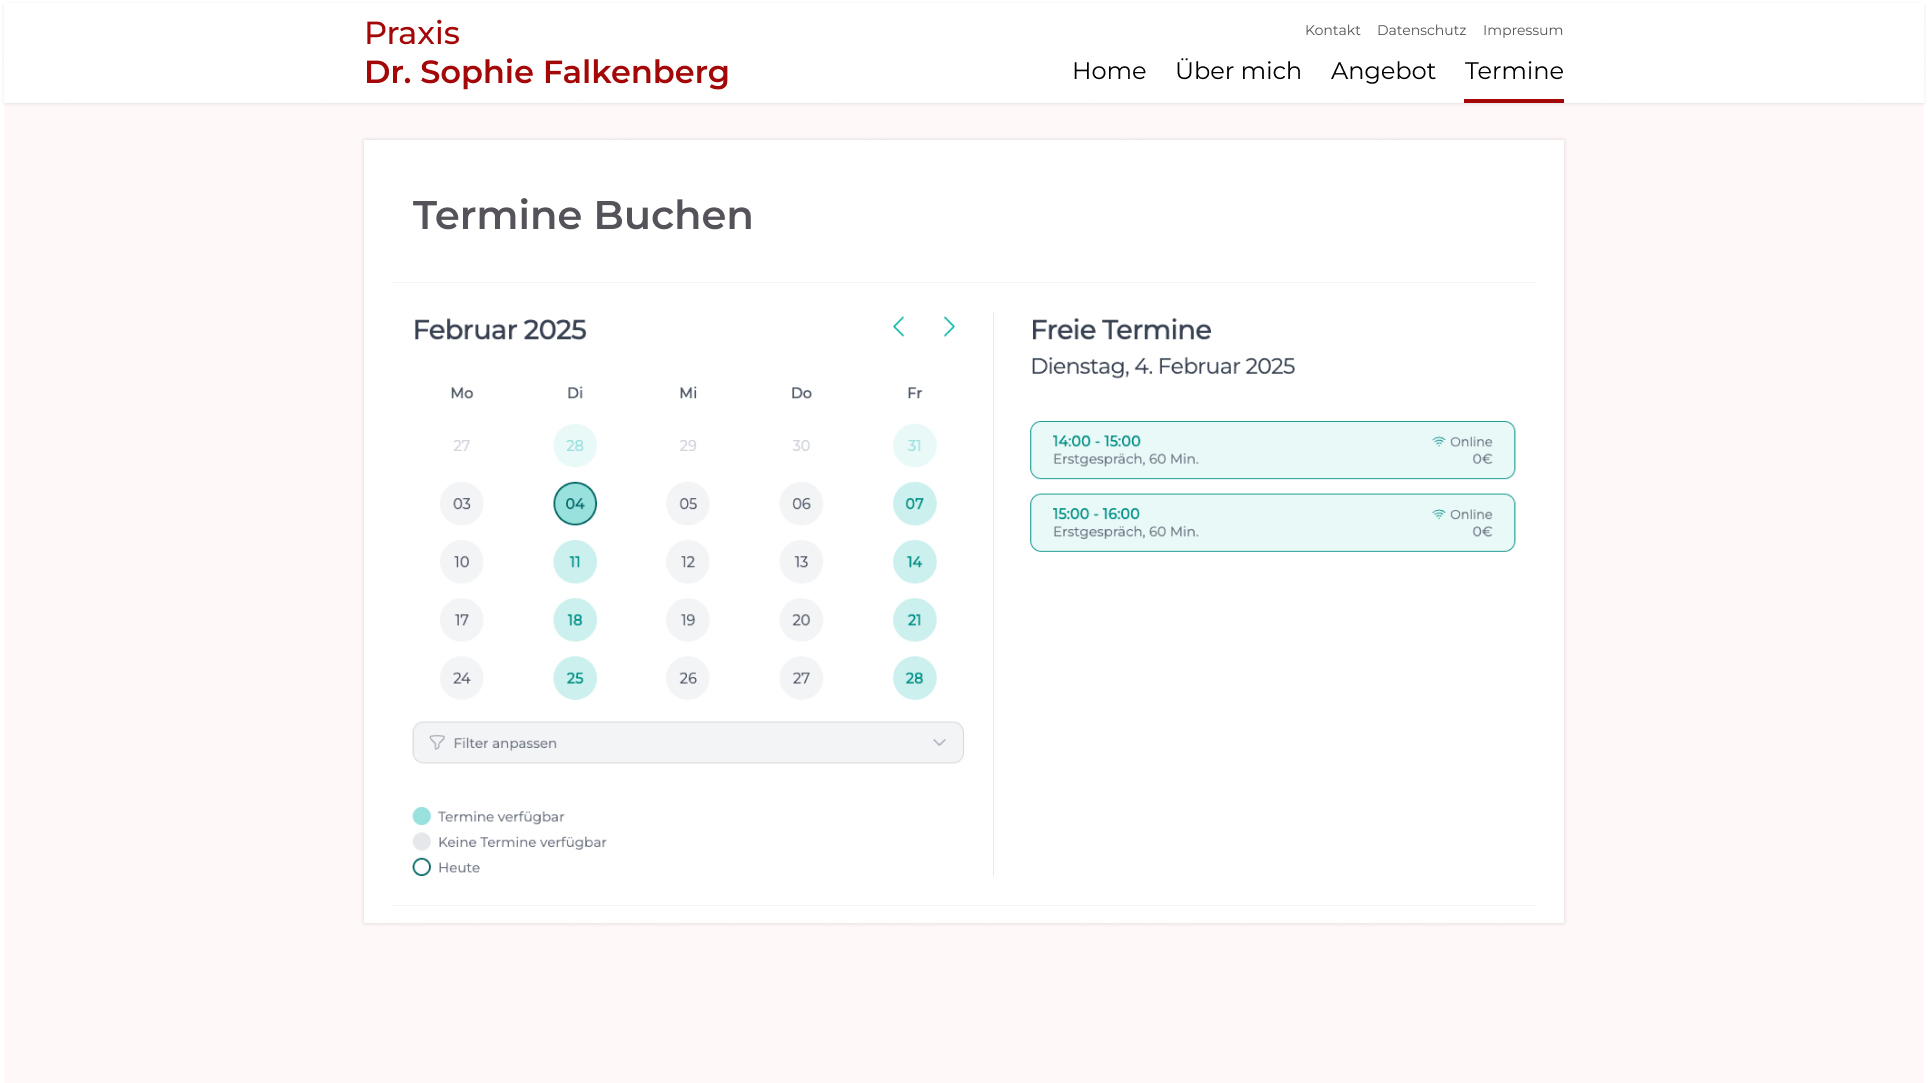Click the 'Termine verfügbar' legend dot

422,815
